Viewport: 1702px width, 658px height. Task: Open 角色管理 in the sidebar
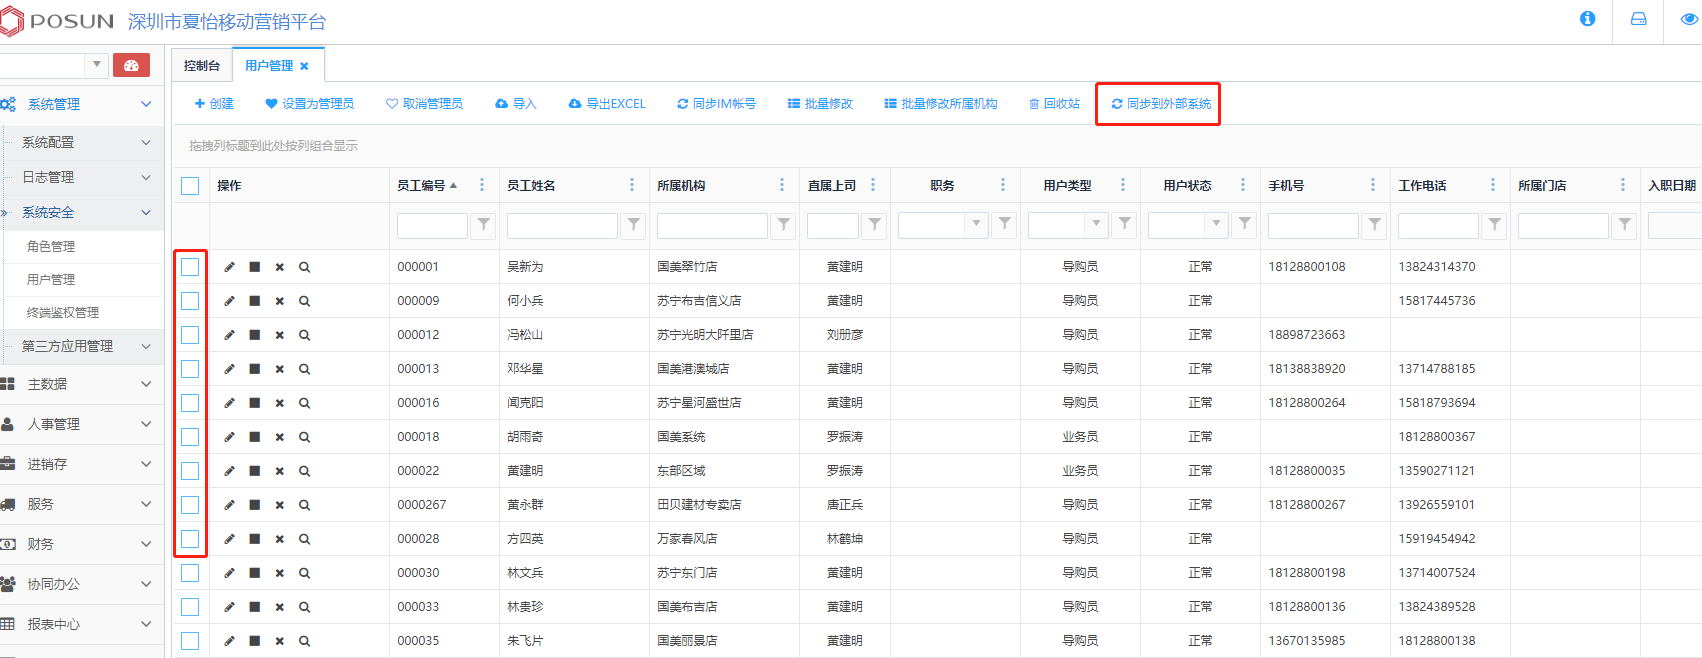click(x=51, y=246)
